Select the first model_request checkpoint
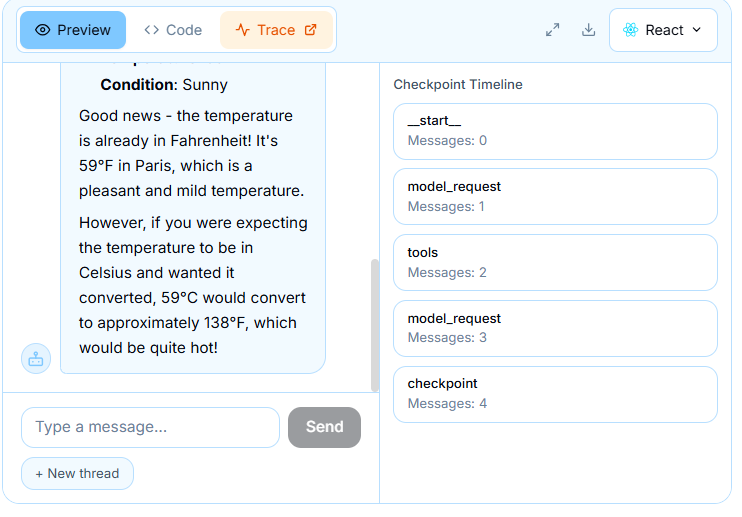 tap(555, 196)
